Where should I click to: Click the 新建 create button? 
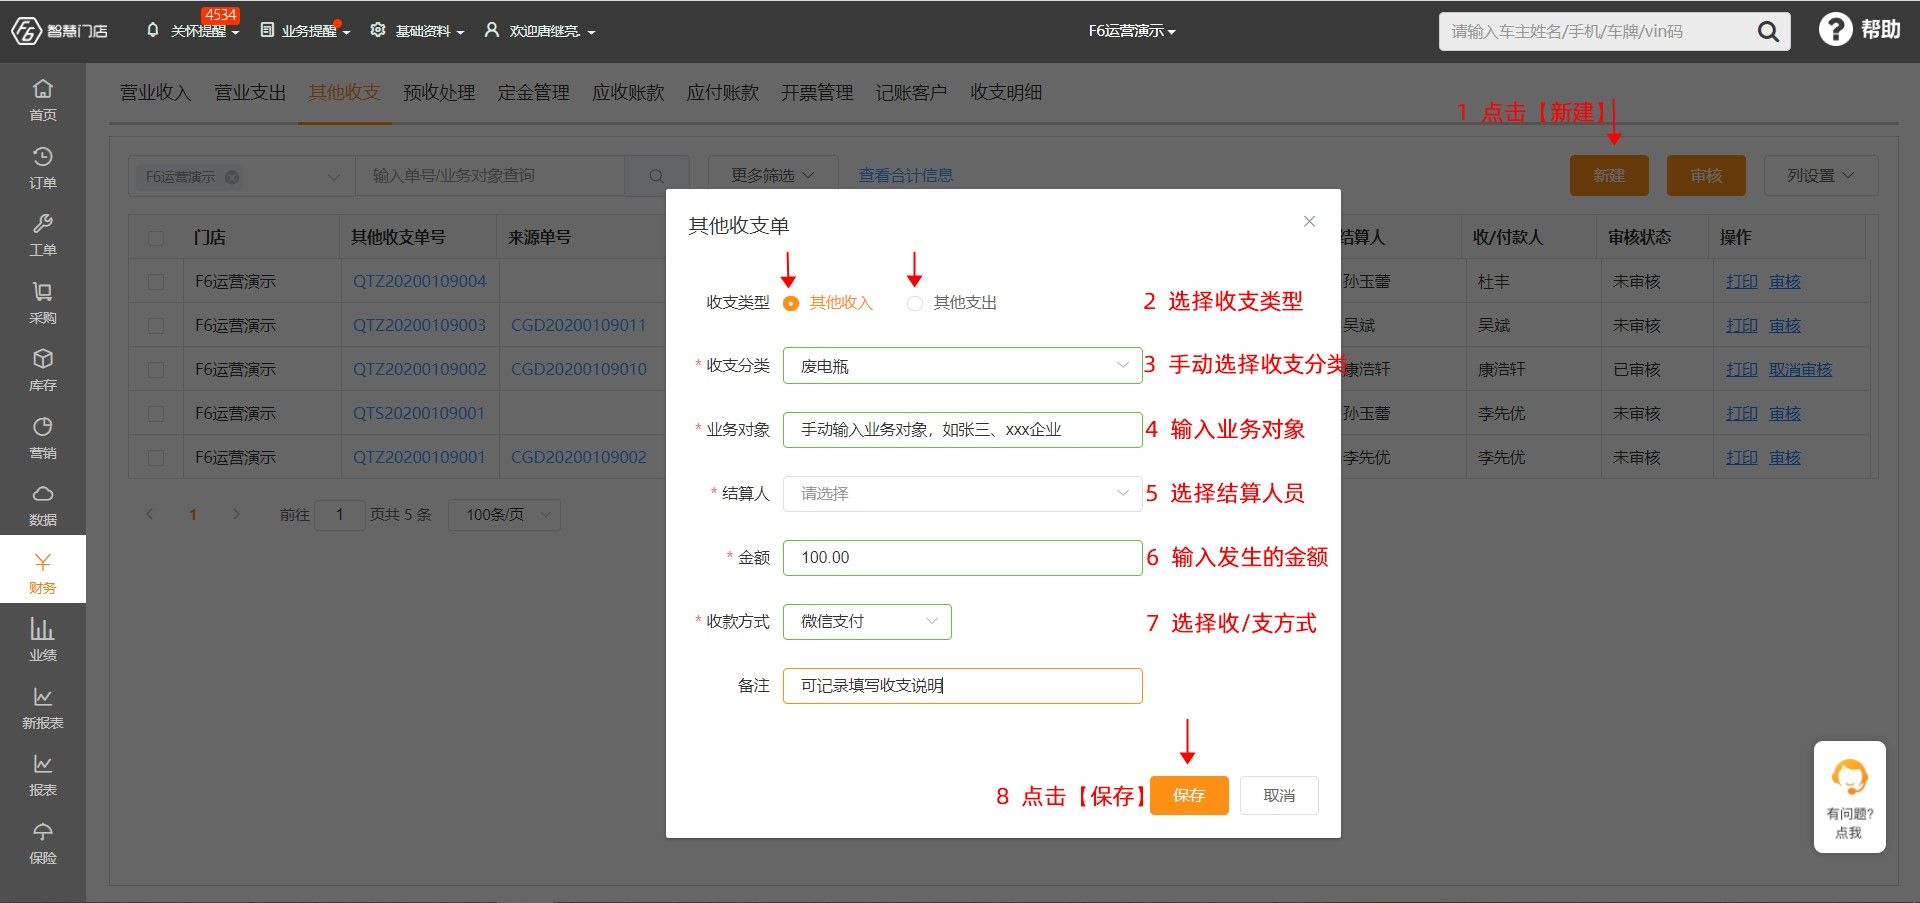1609,176
